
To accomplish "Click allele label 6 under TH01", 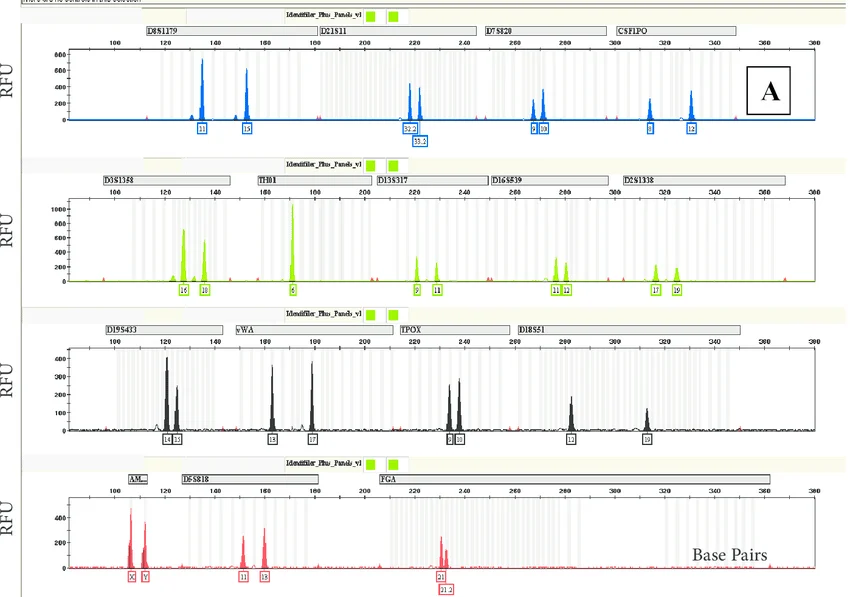I will coord(293,290).
